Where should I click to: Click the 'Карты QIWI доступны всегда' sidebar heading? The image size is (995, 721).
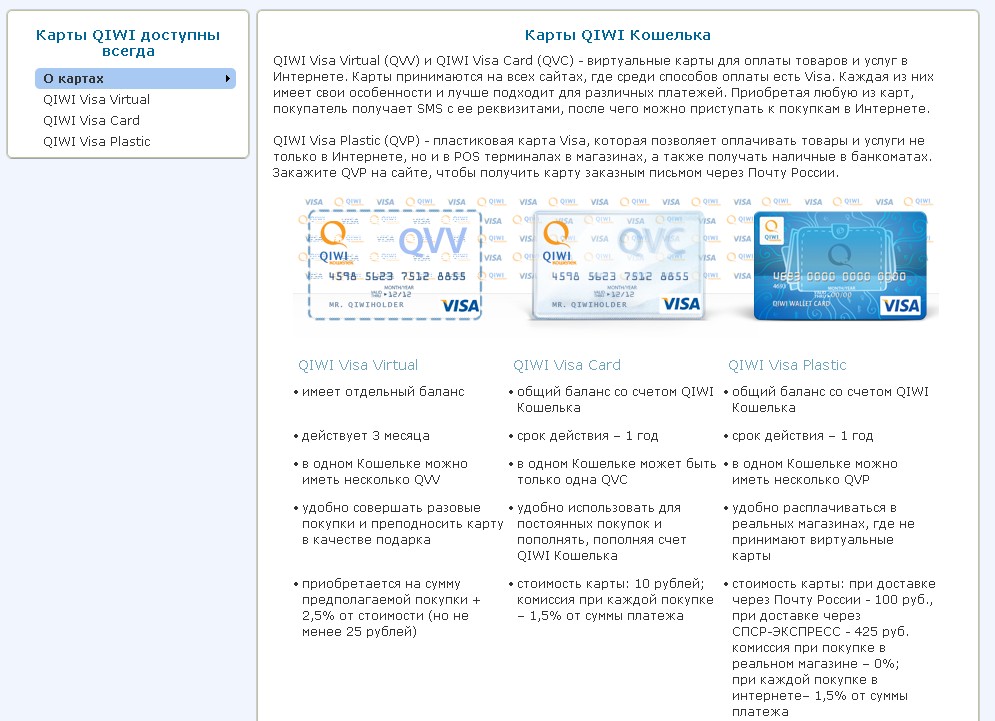[x=128, y=43]
